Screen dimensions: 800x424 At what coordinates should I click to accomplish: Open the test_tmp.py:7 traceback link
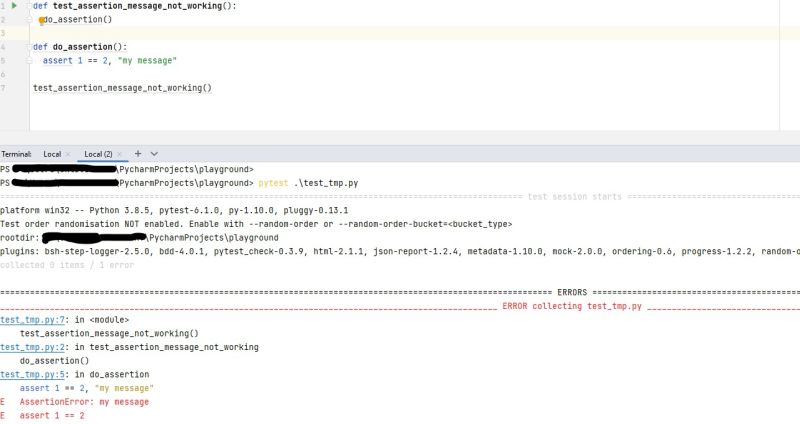click(x=33, y=320)
